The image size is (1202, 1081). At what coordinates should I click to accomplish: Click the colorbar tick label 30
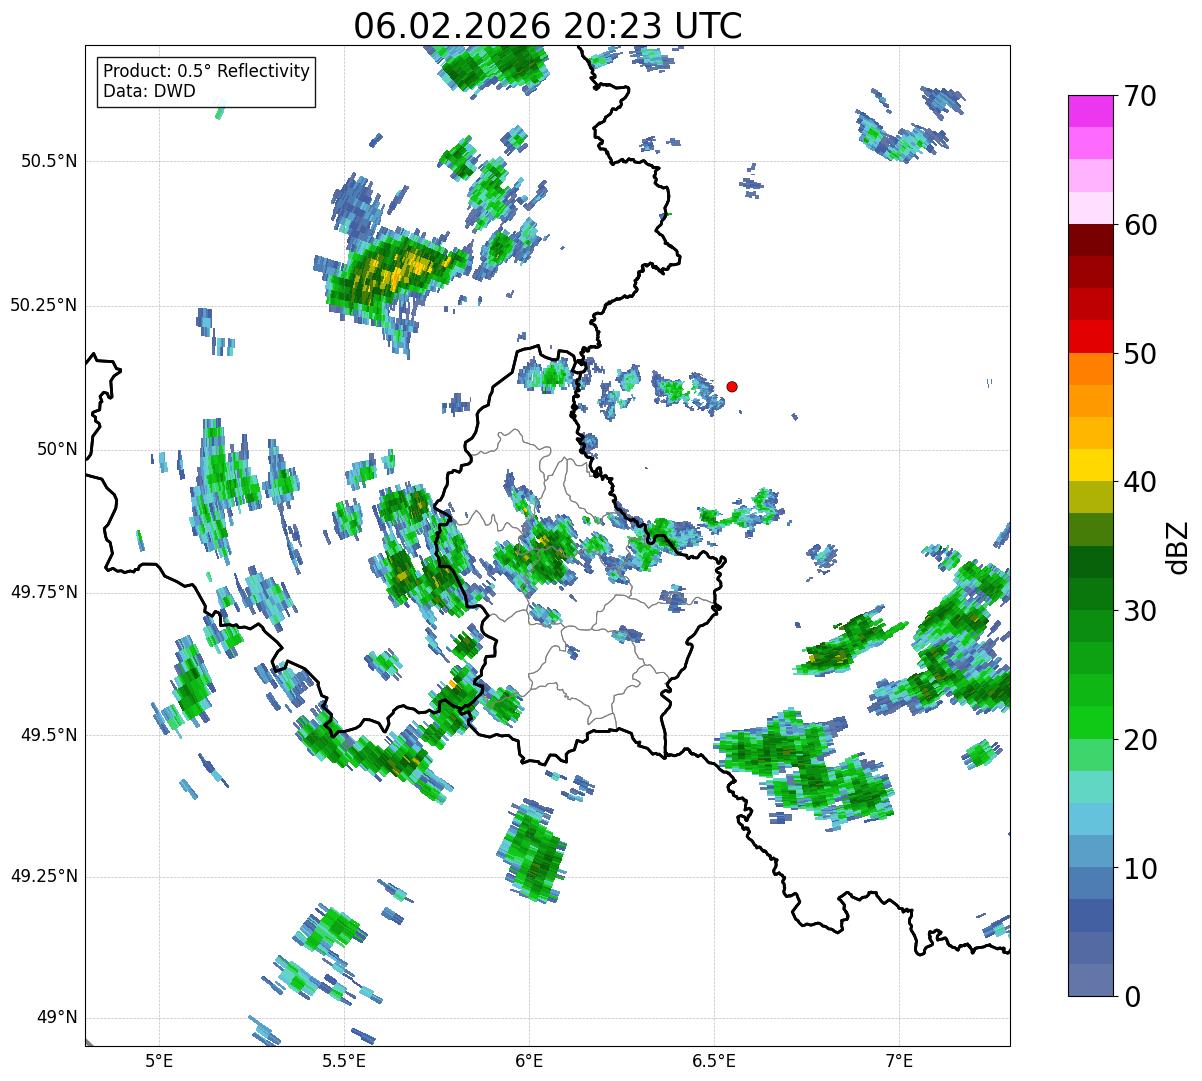point(1141,611)
